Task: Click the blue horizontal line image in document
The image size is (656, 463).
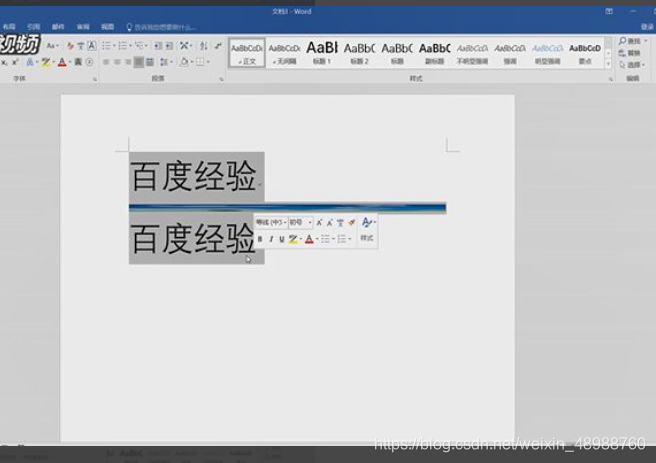Action: (287, 207)
